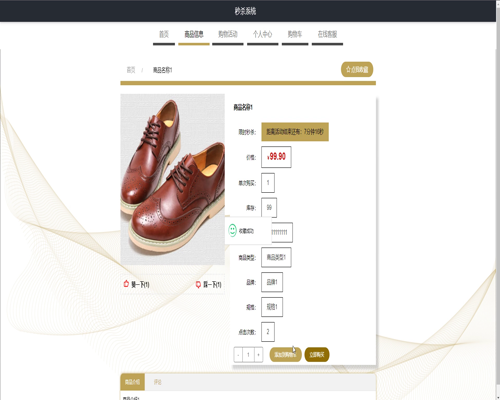Click the thumbs-down 踩一下 icon
The height and width of the screenshot is (400, 500).
point(198,284)
